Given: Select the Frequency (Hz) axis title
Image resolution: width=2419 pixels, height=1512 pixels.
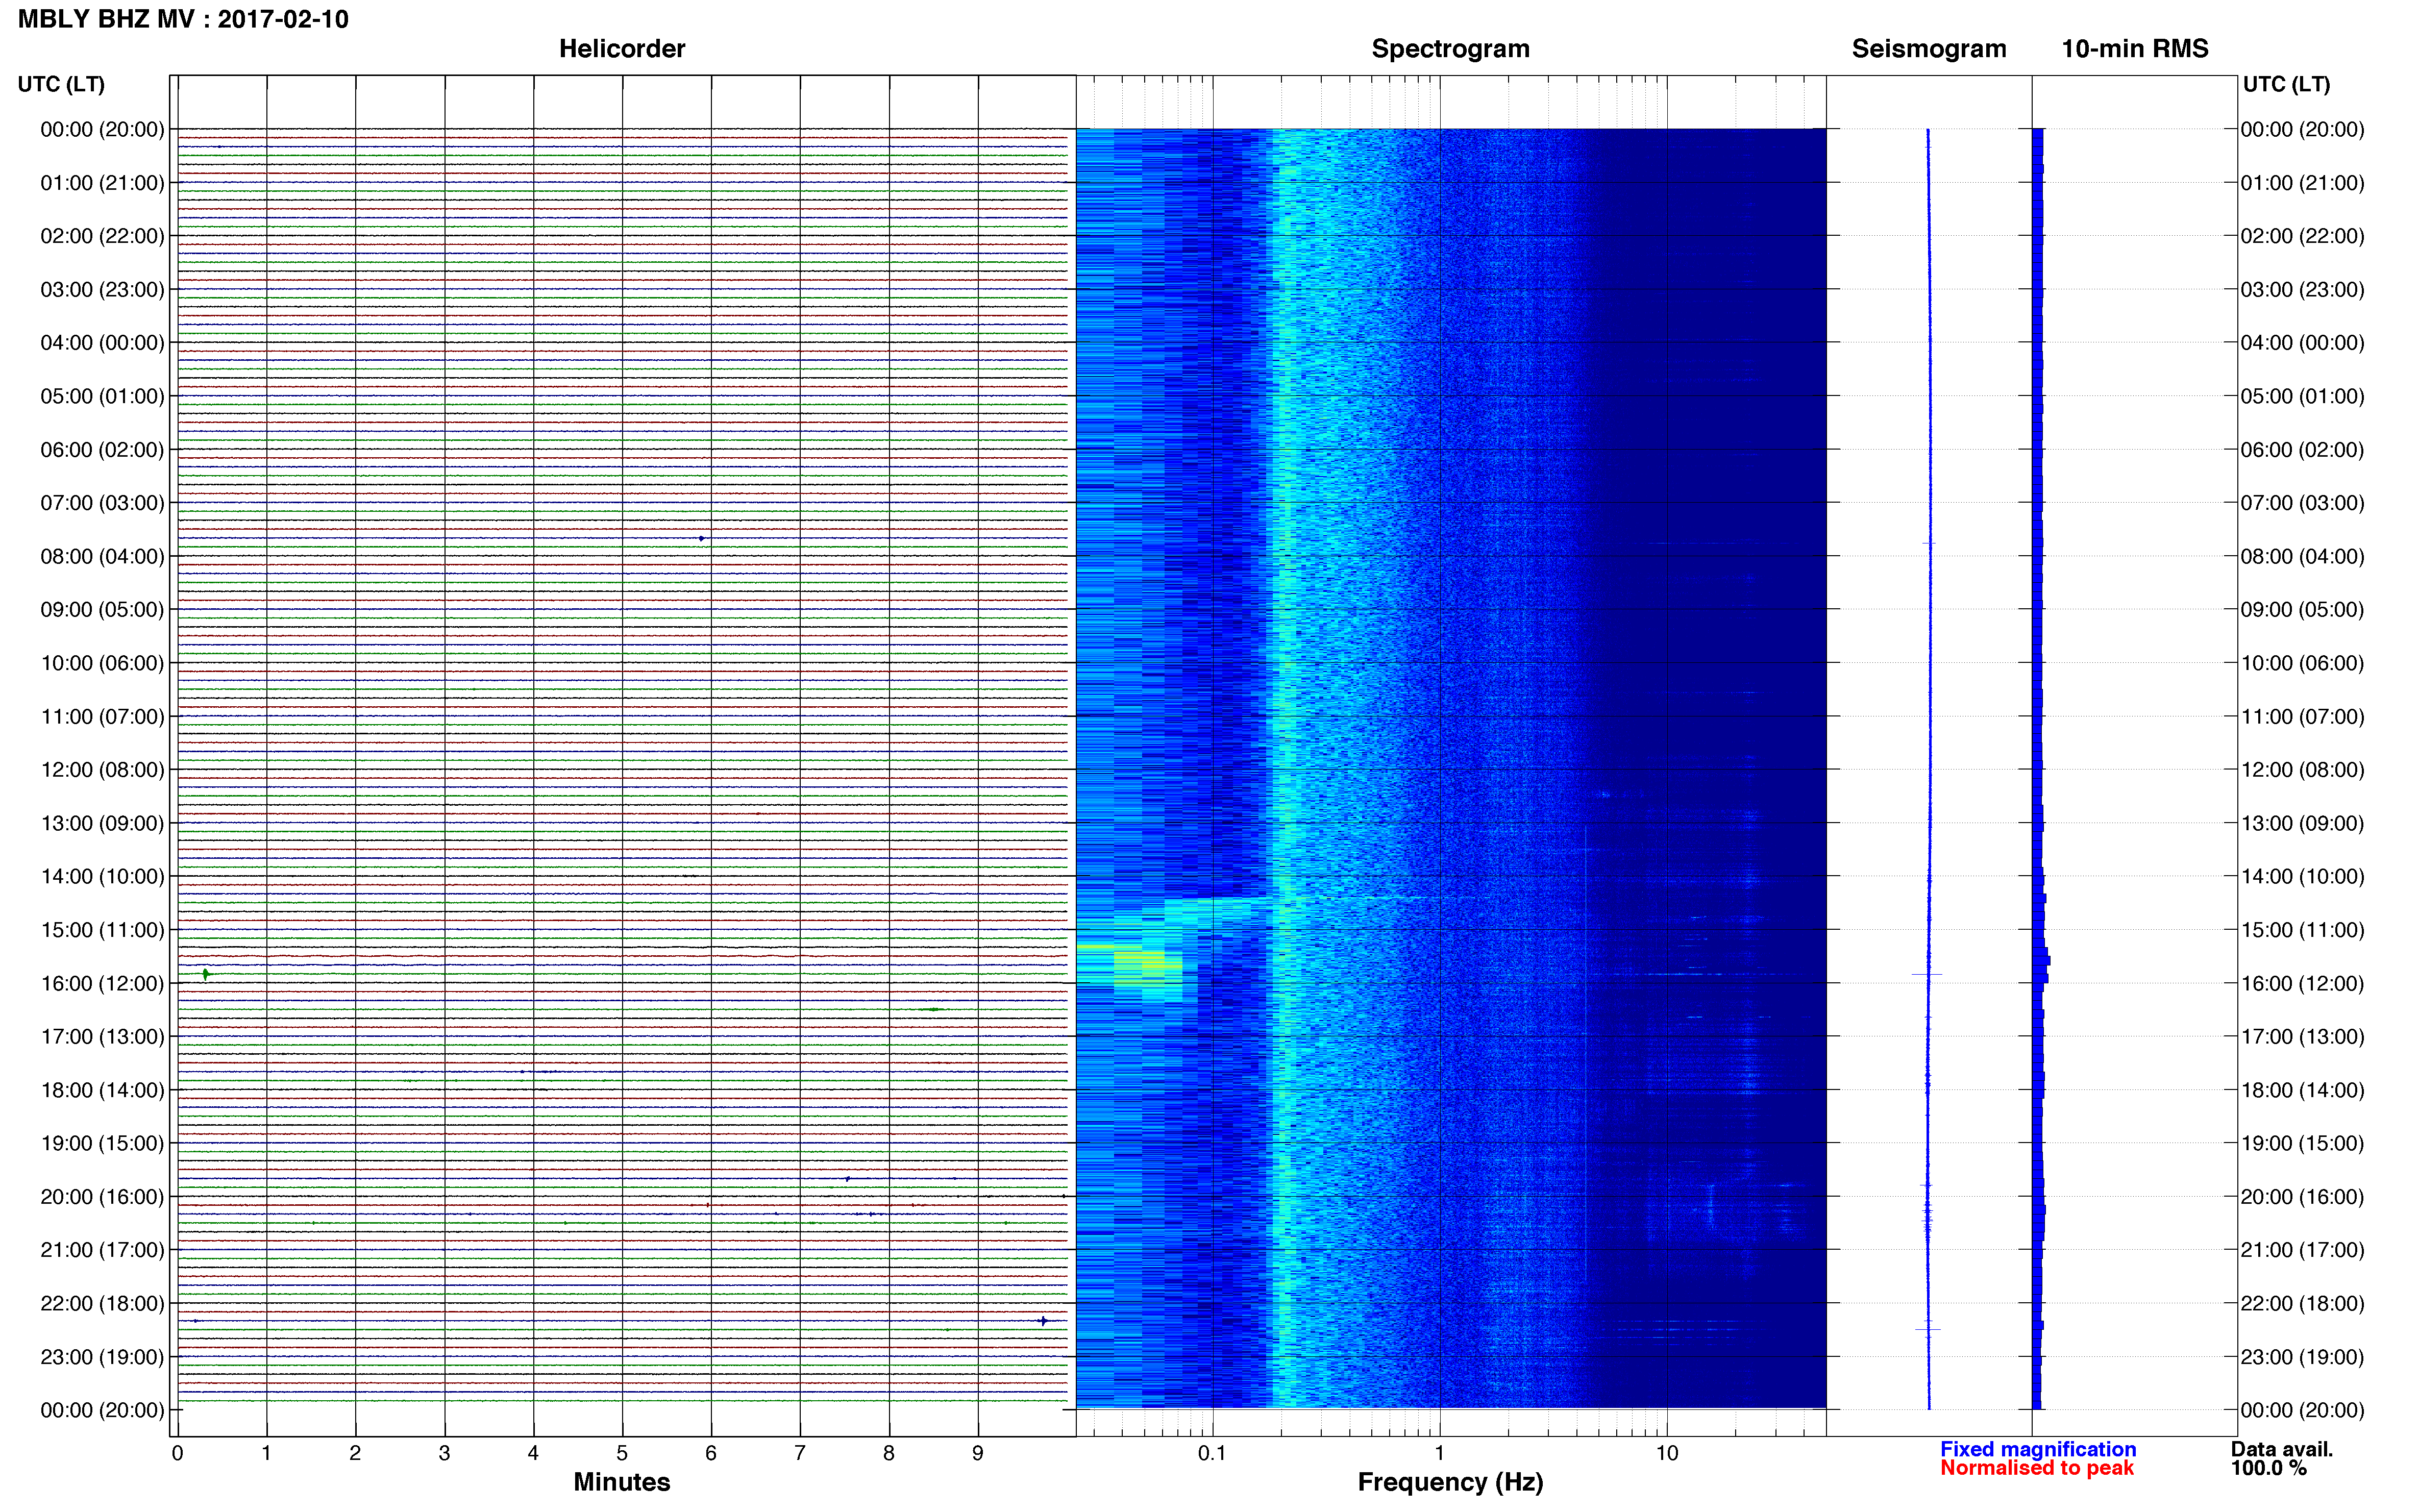Looking at the screenshot, I should [1450, 1482].
